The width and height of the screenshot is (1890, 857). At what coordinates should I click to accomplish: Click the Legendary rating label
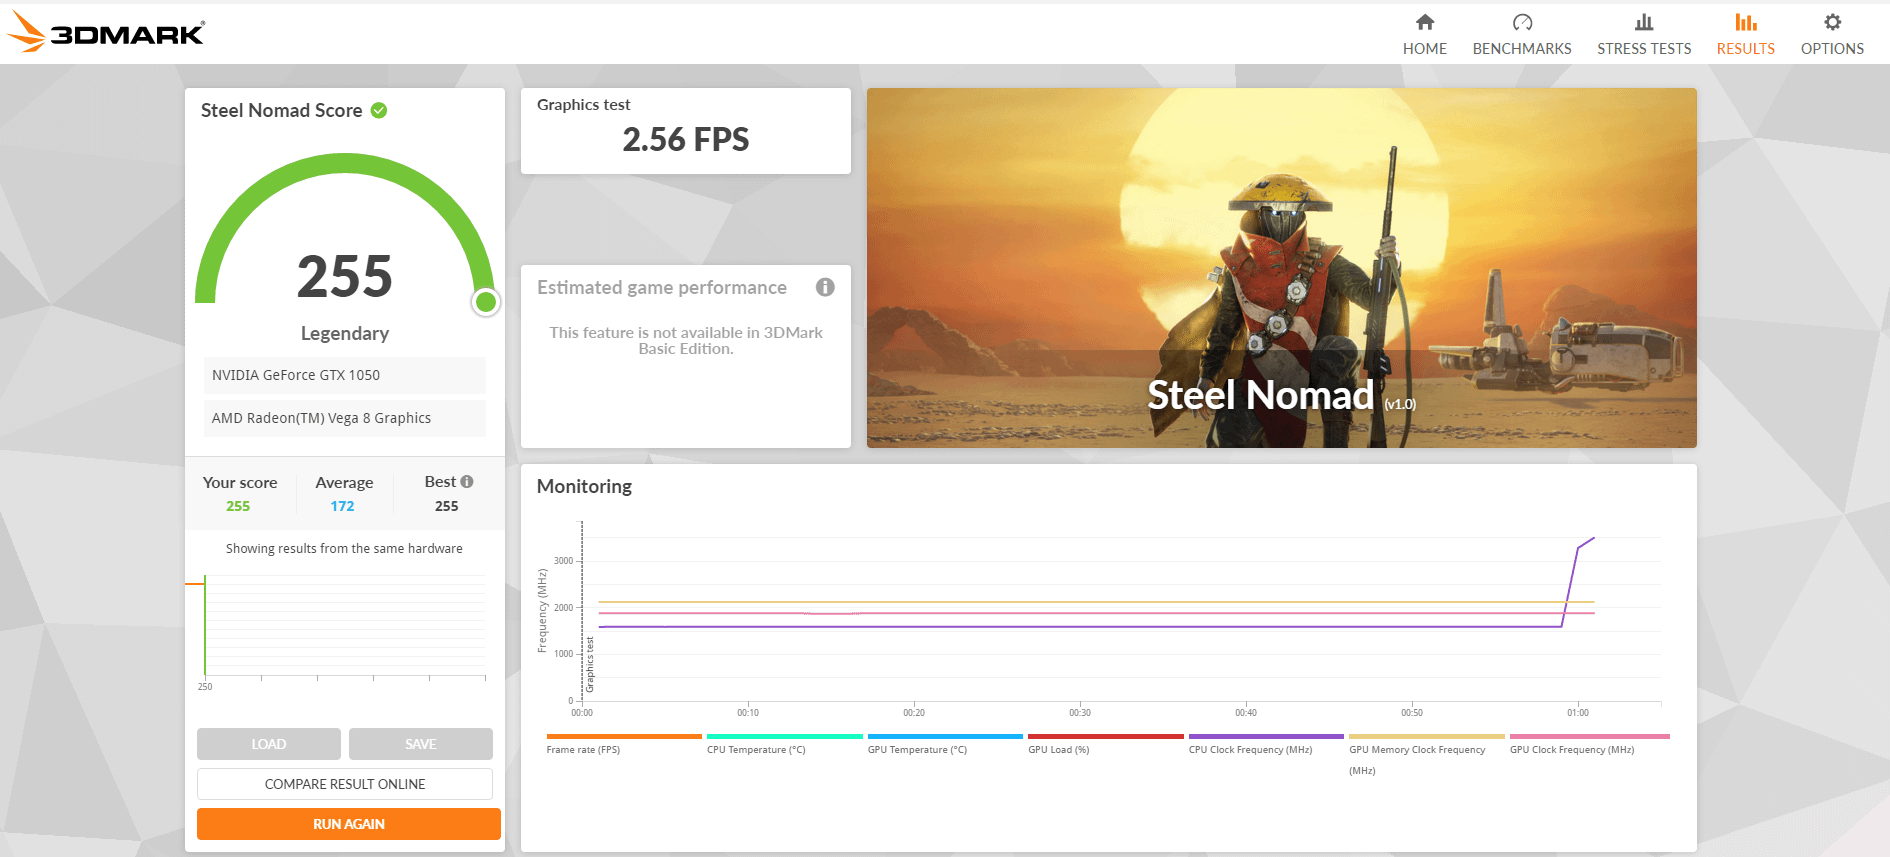pos(345,333)
